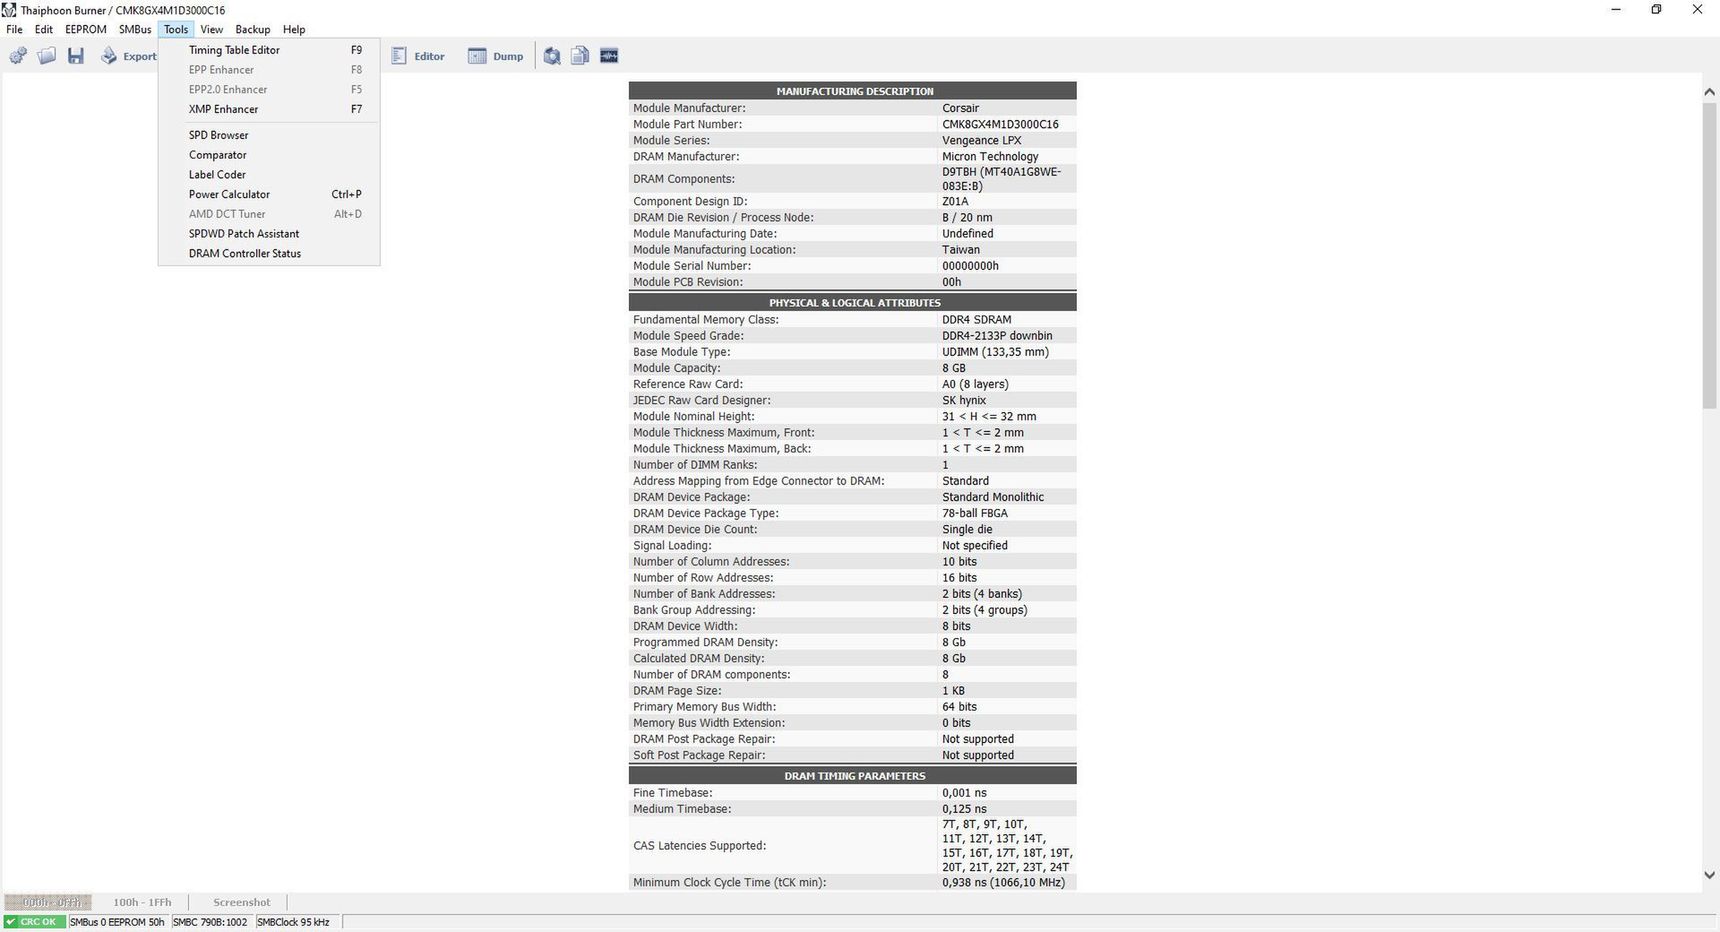Viewport: 1720px width, 932px height.
Task: Open the Screenshot tab
Action: [242, 902]
